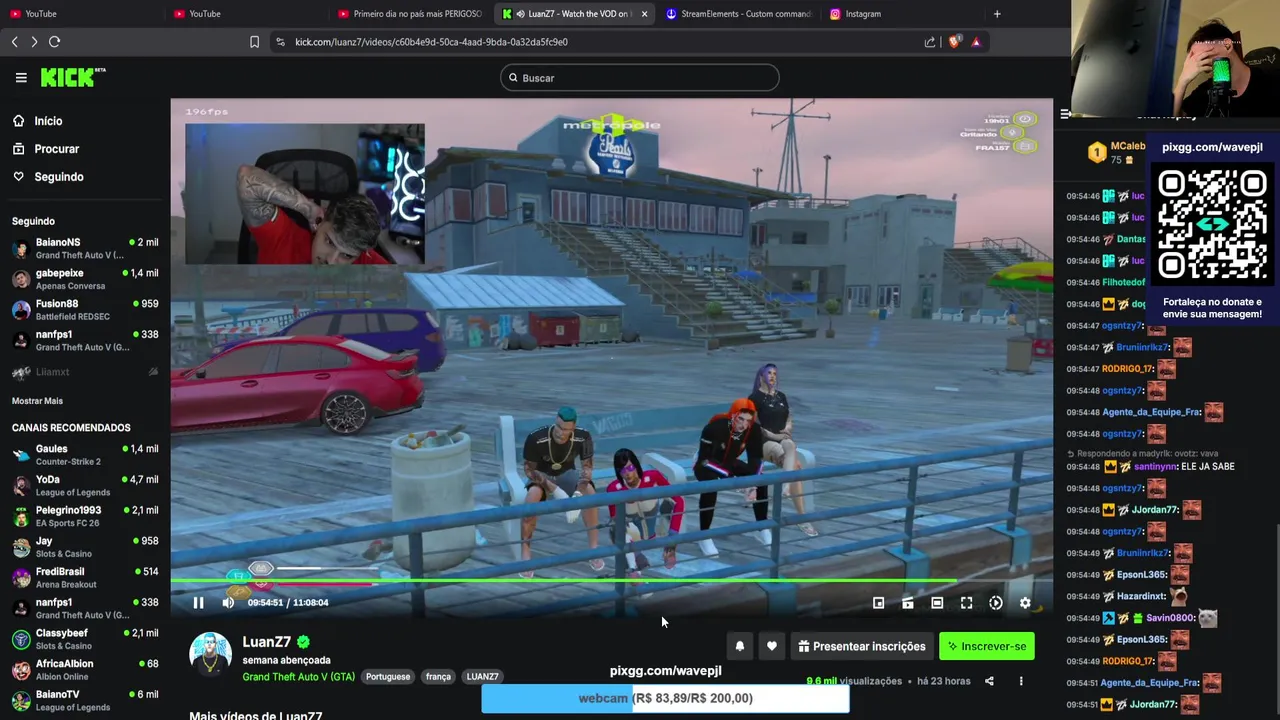Open Fusion88 channel in sidebar
The height and width of the screenshot is (720, 1280).
84,310
